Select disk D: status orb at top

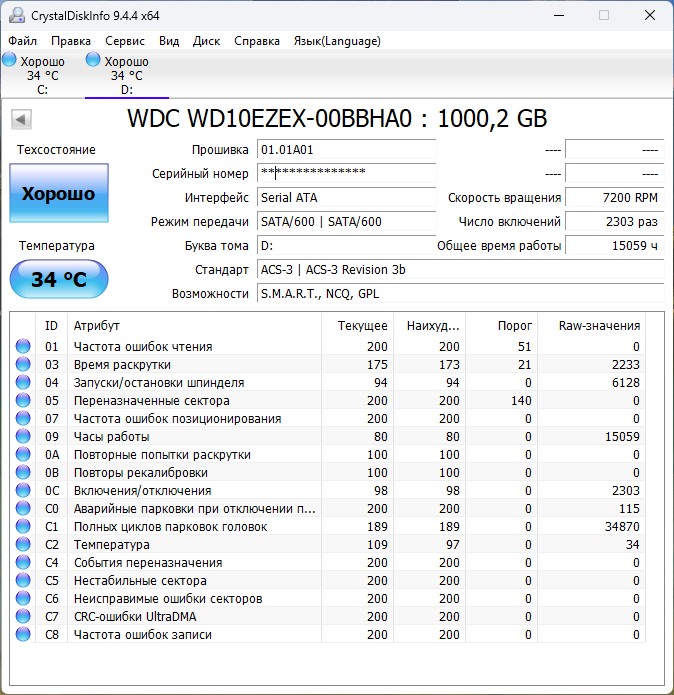93,59
